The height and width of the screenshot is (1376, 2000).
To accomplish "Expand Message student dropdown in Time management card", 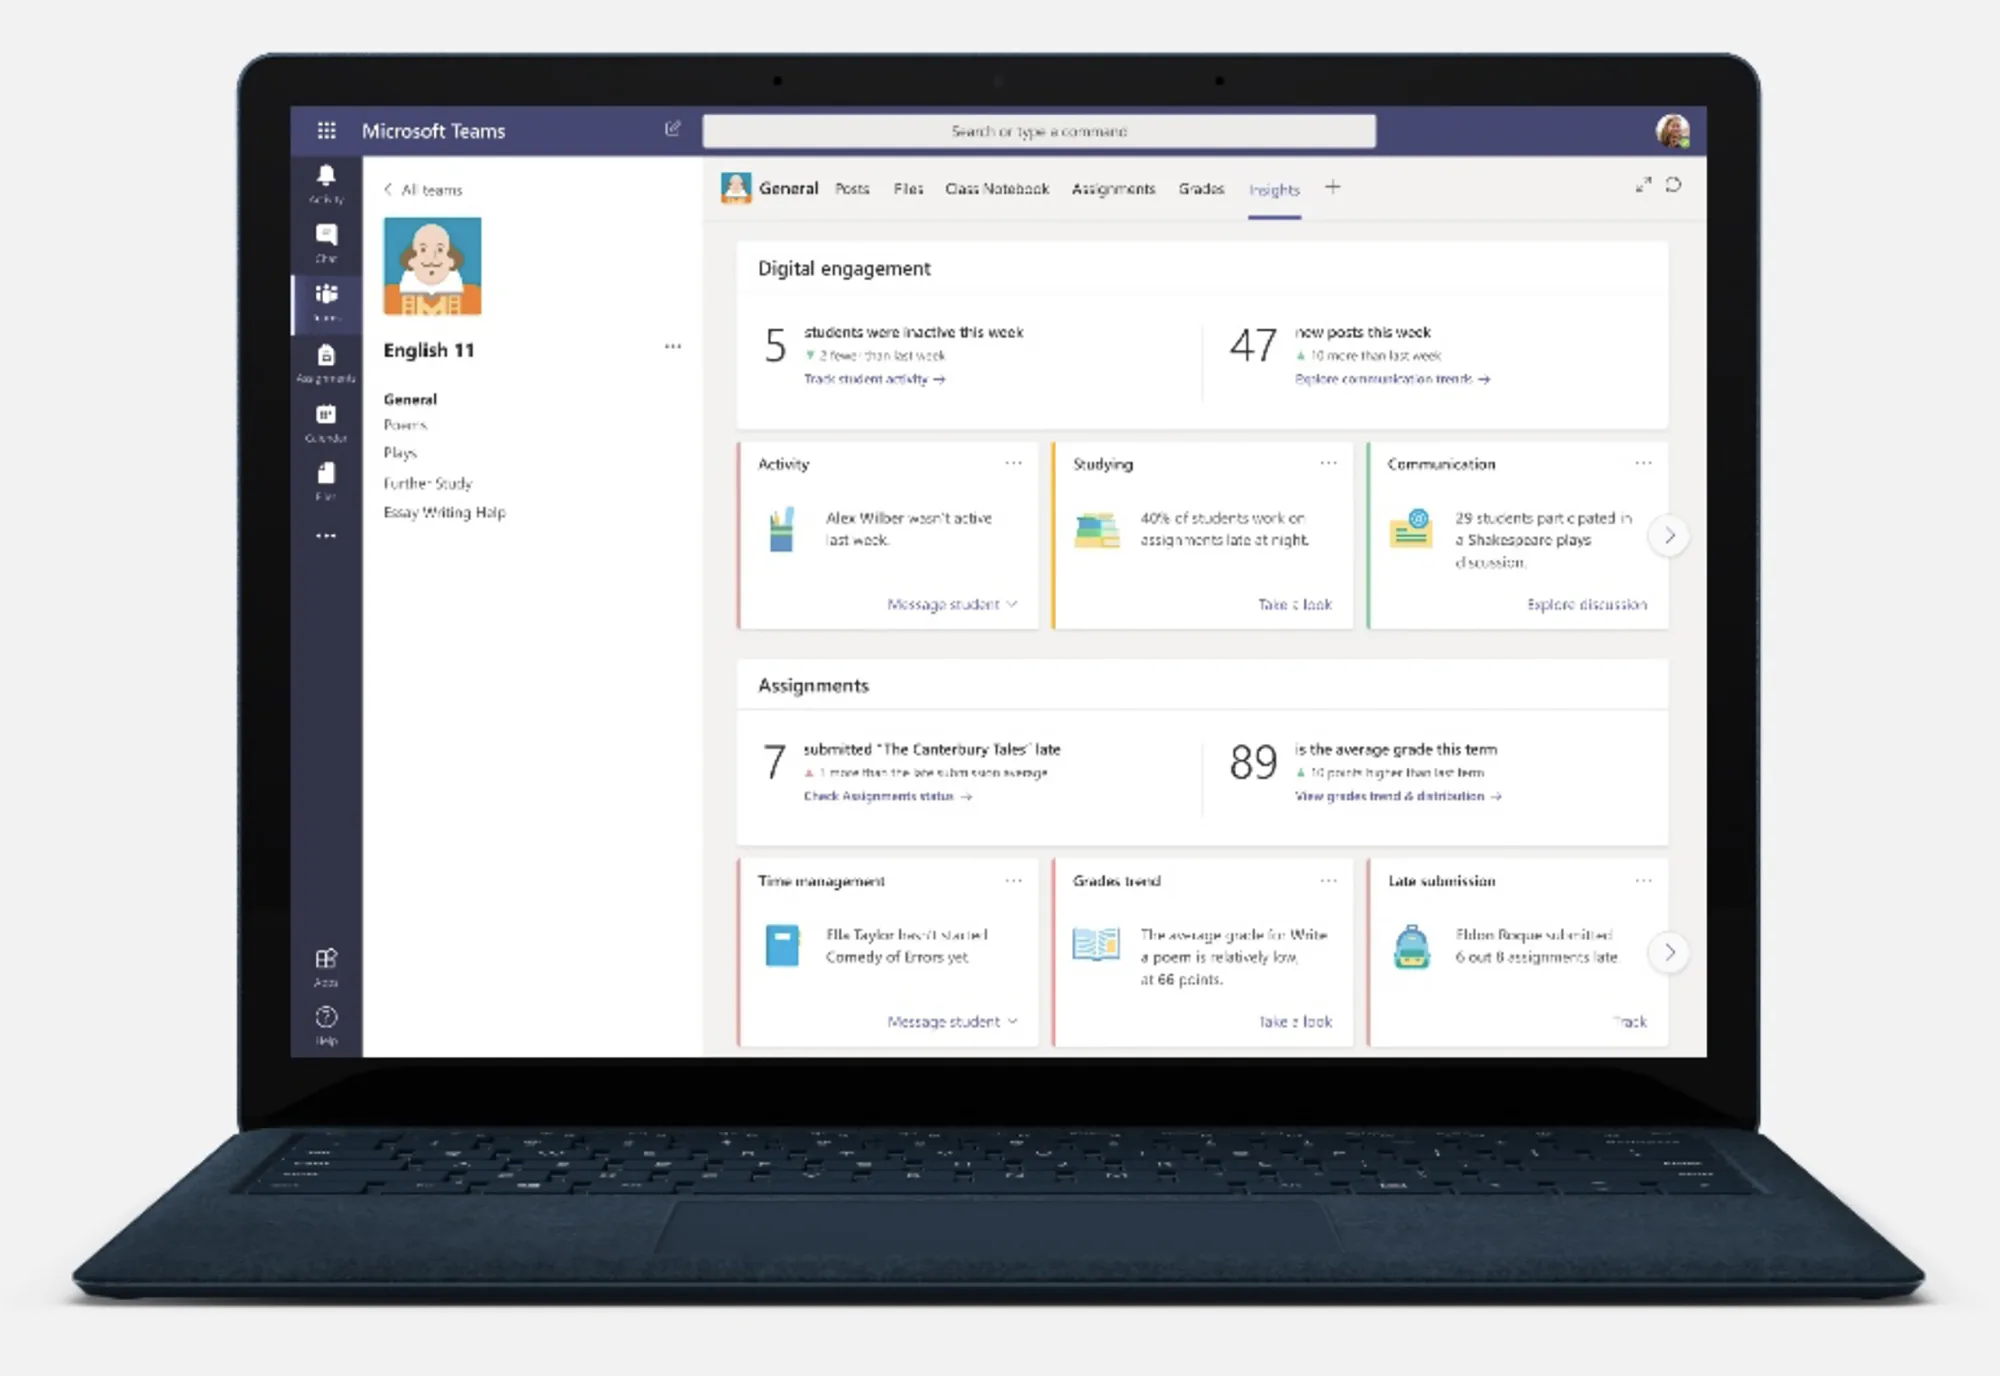I will [x=952, y=1021].
